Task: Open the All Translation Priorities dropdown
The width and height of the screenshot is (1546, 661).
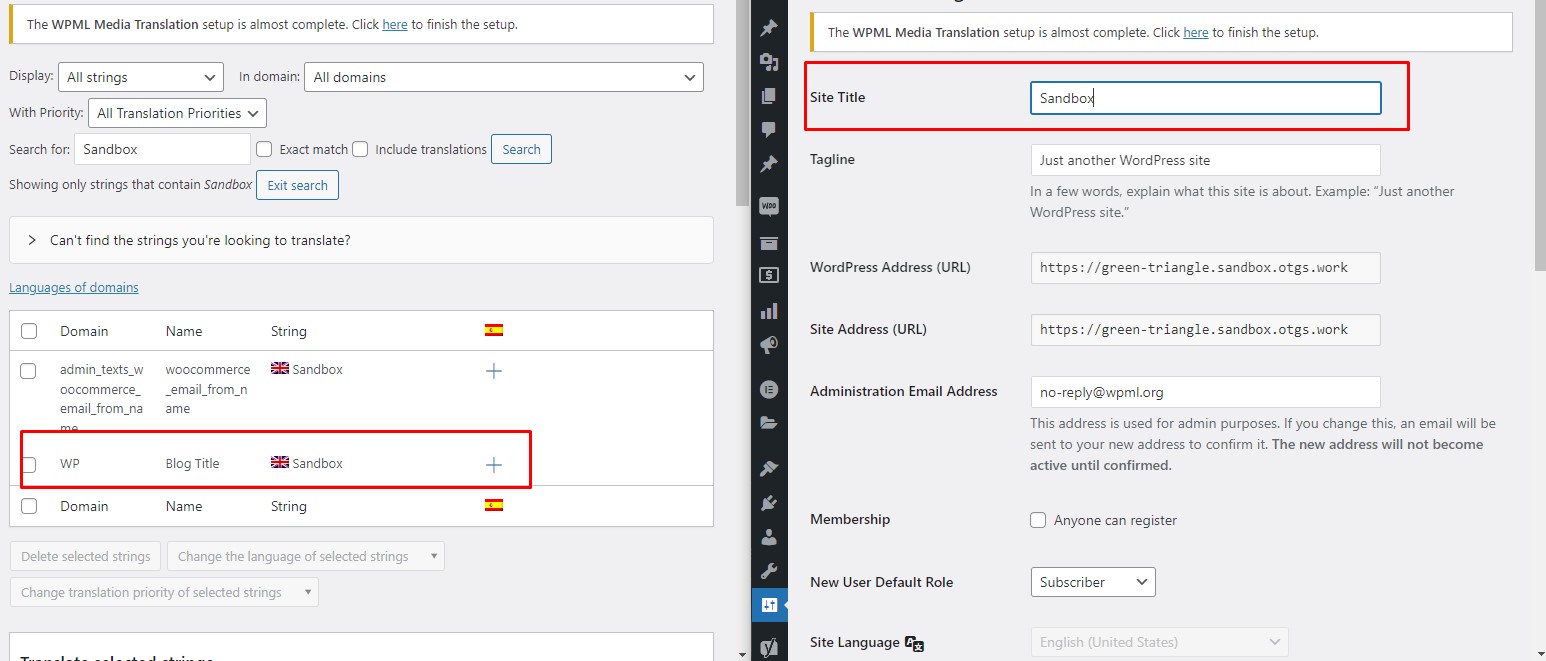Action: pyautogui.click(x=177, y=113)
